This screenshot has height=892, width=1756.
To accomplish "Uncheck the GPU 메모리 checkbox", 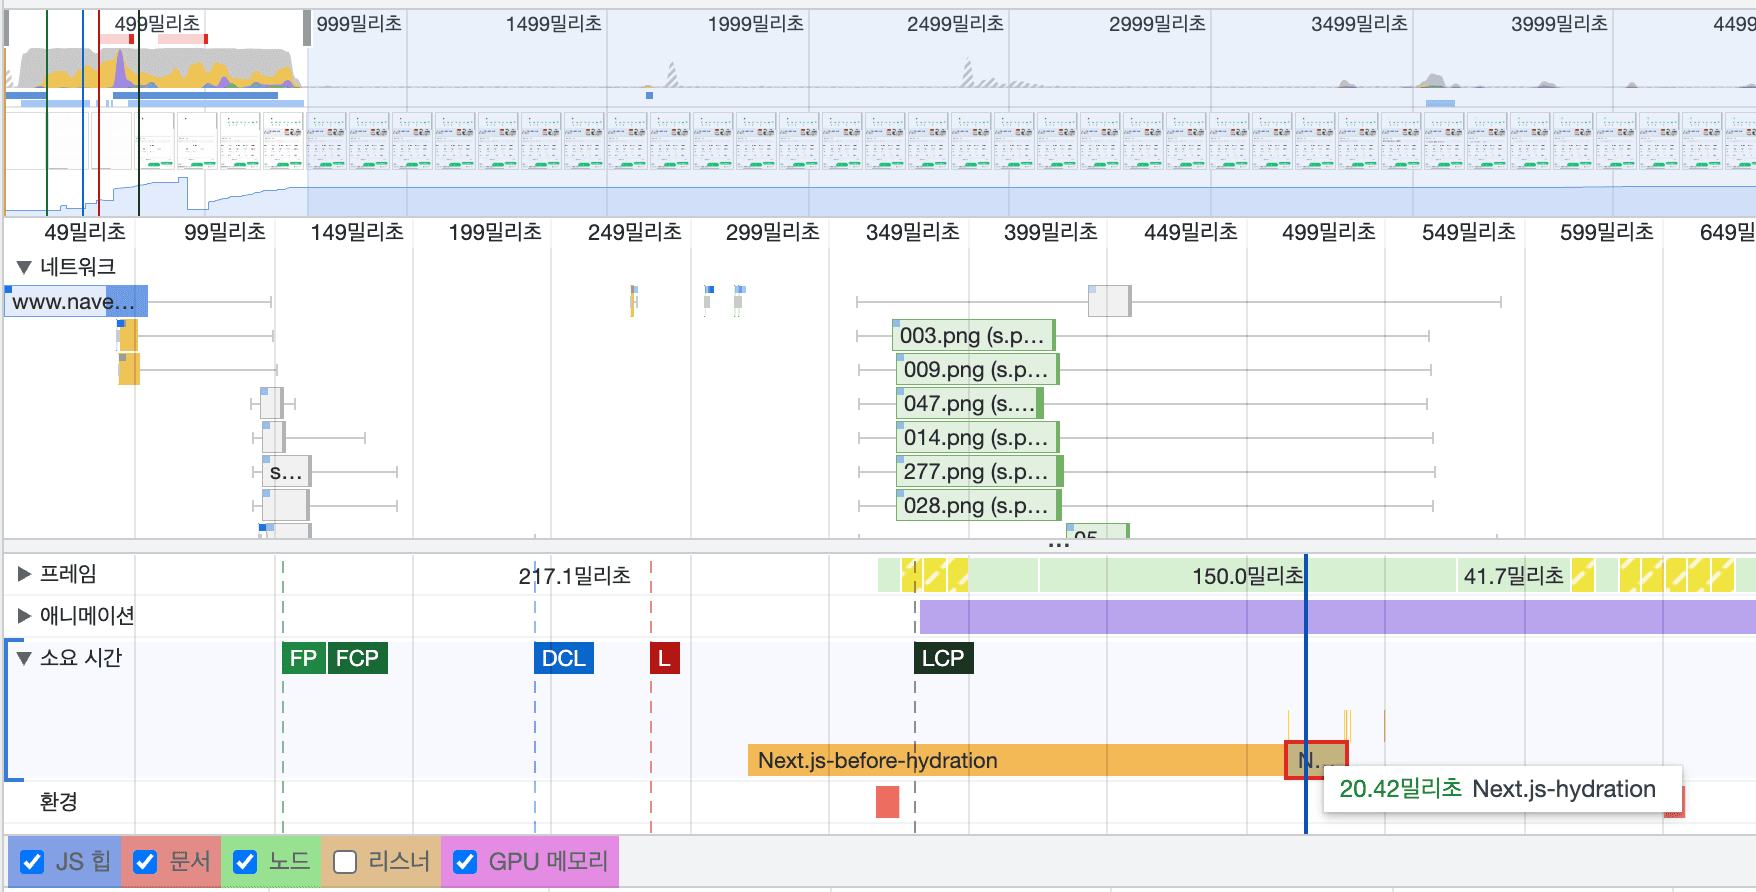I will [x=465, y=862].
